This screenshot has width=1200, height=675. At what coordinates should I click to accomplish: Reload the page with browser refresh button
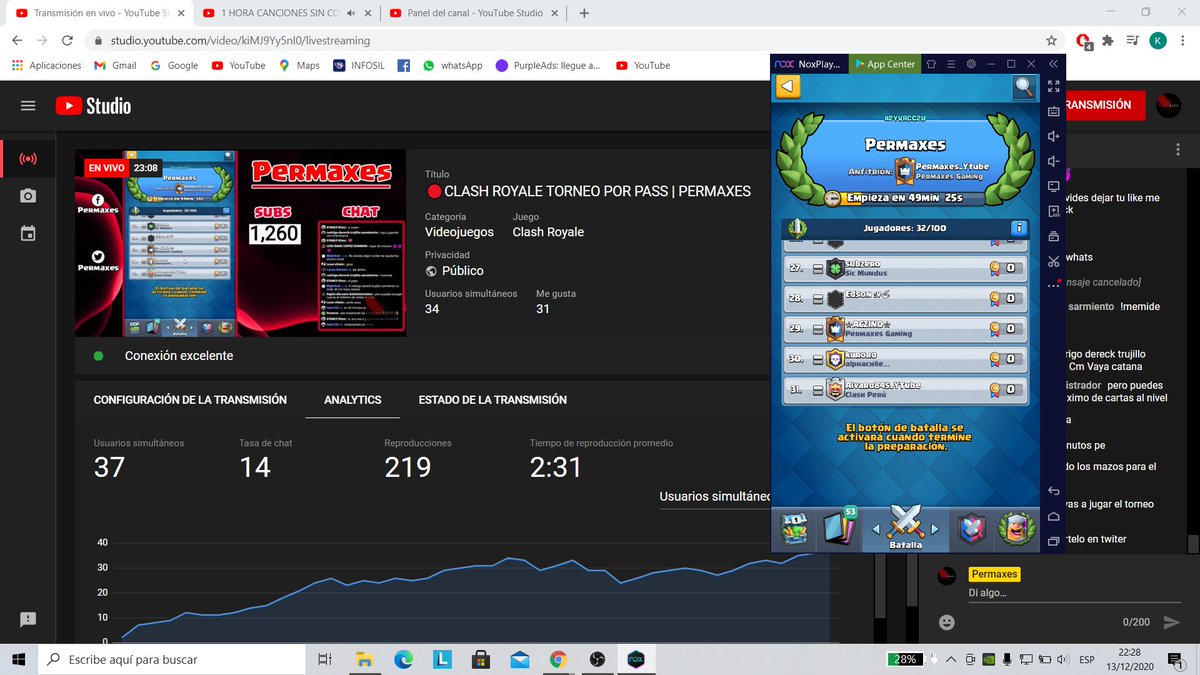click(x=67, y=41)
